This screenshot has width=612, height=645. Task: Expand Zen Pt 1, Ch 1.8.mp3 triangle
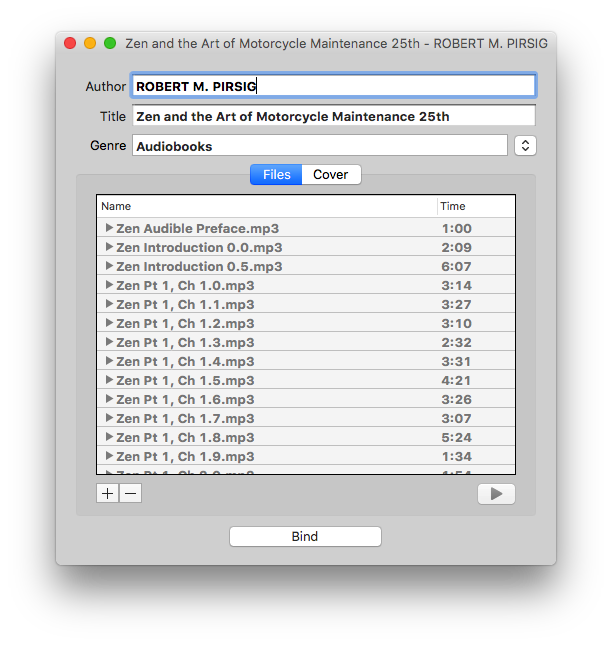[x=109, y=436]
